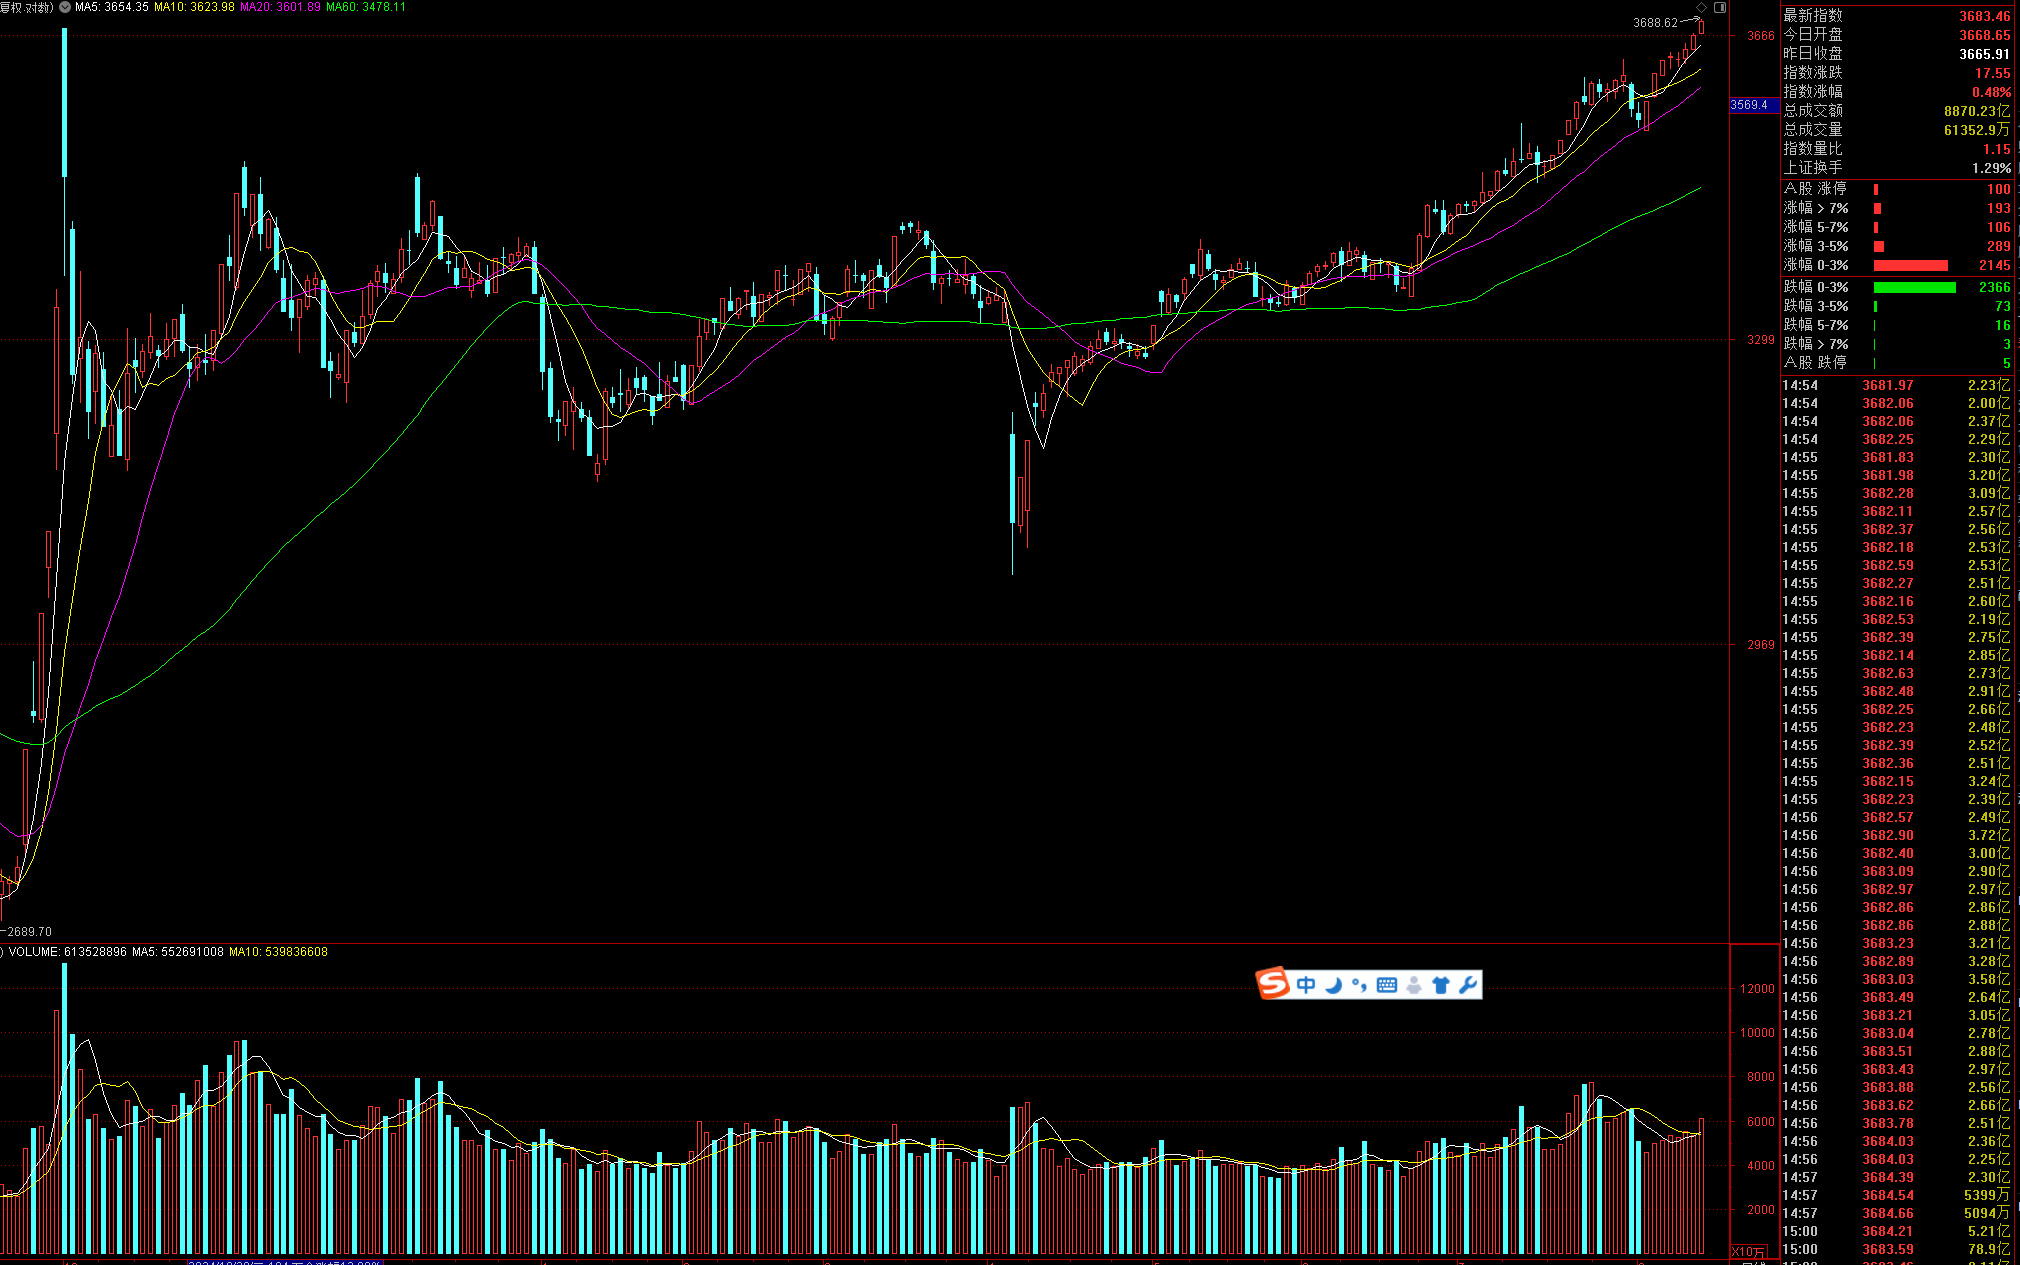Click the 跌幅 0-3% green bar

tap(1914, 288)
